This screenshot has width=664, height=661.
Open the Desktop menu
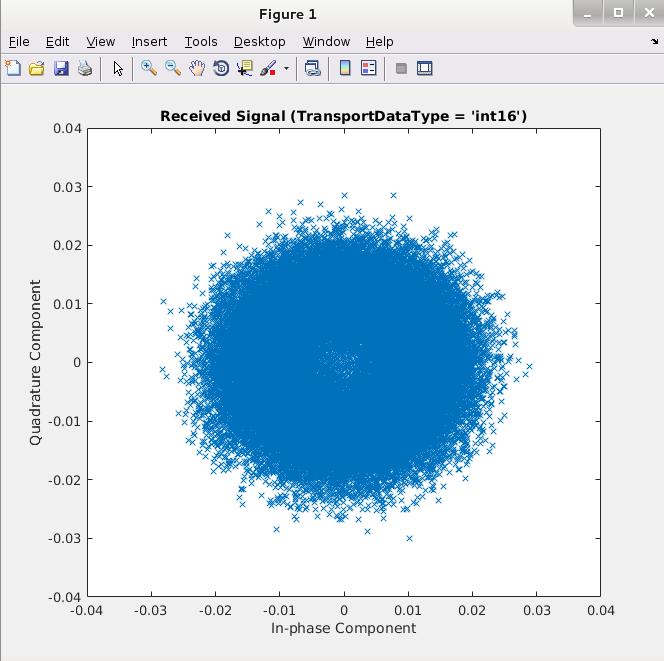(260, 41)
